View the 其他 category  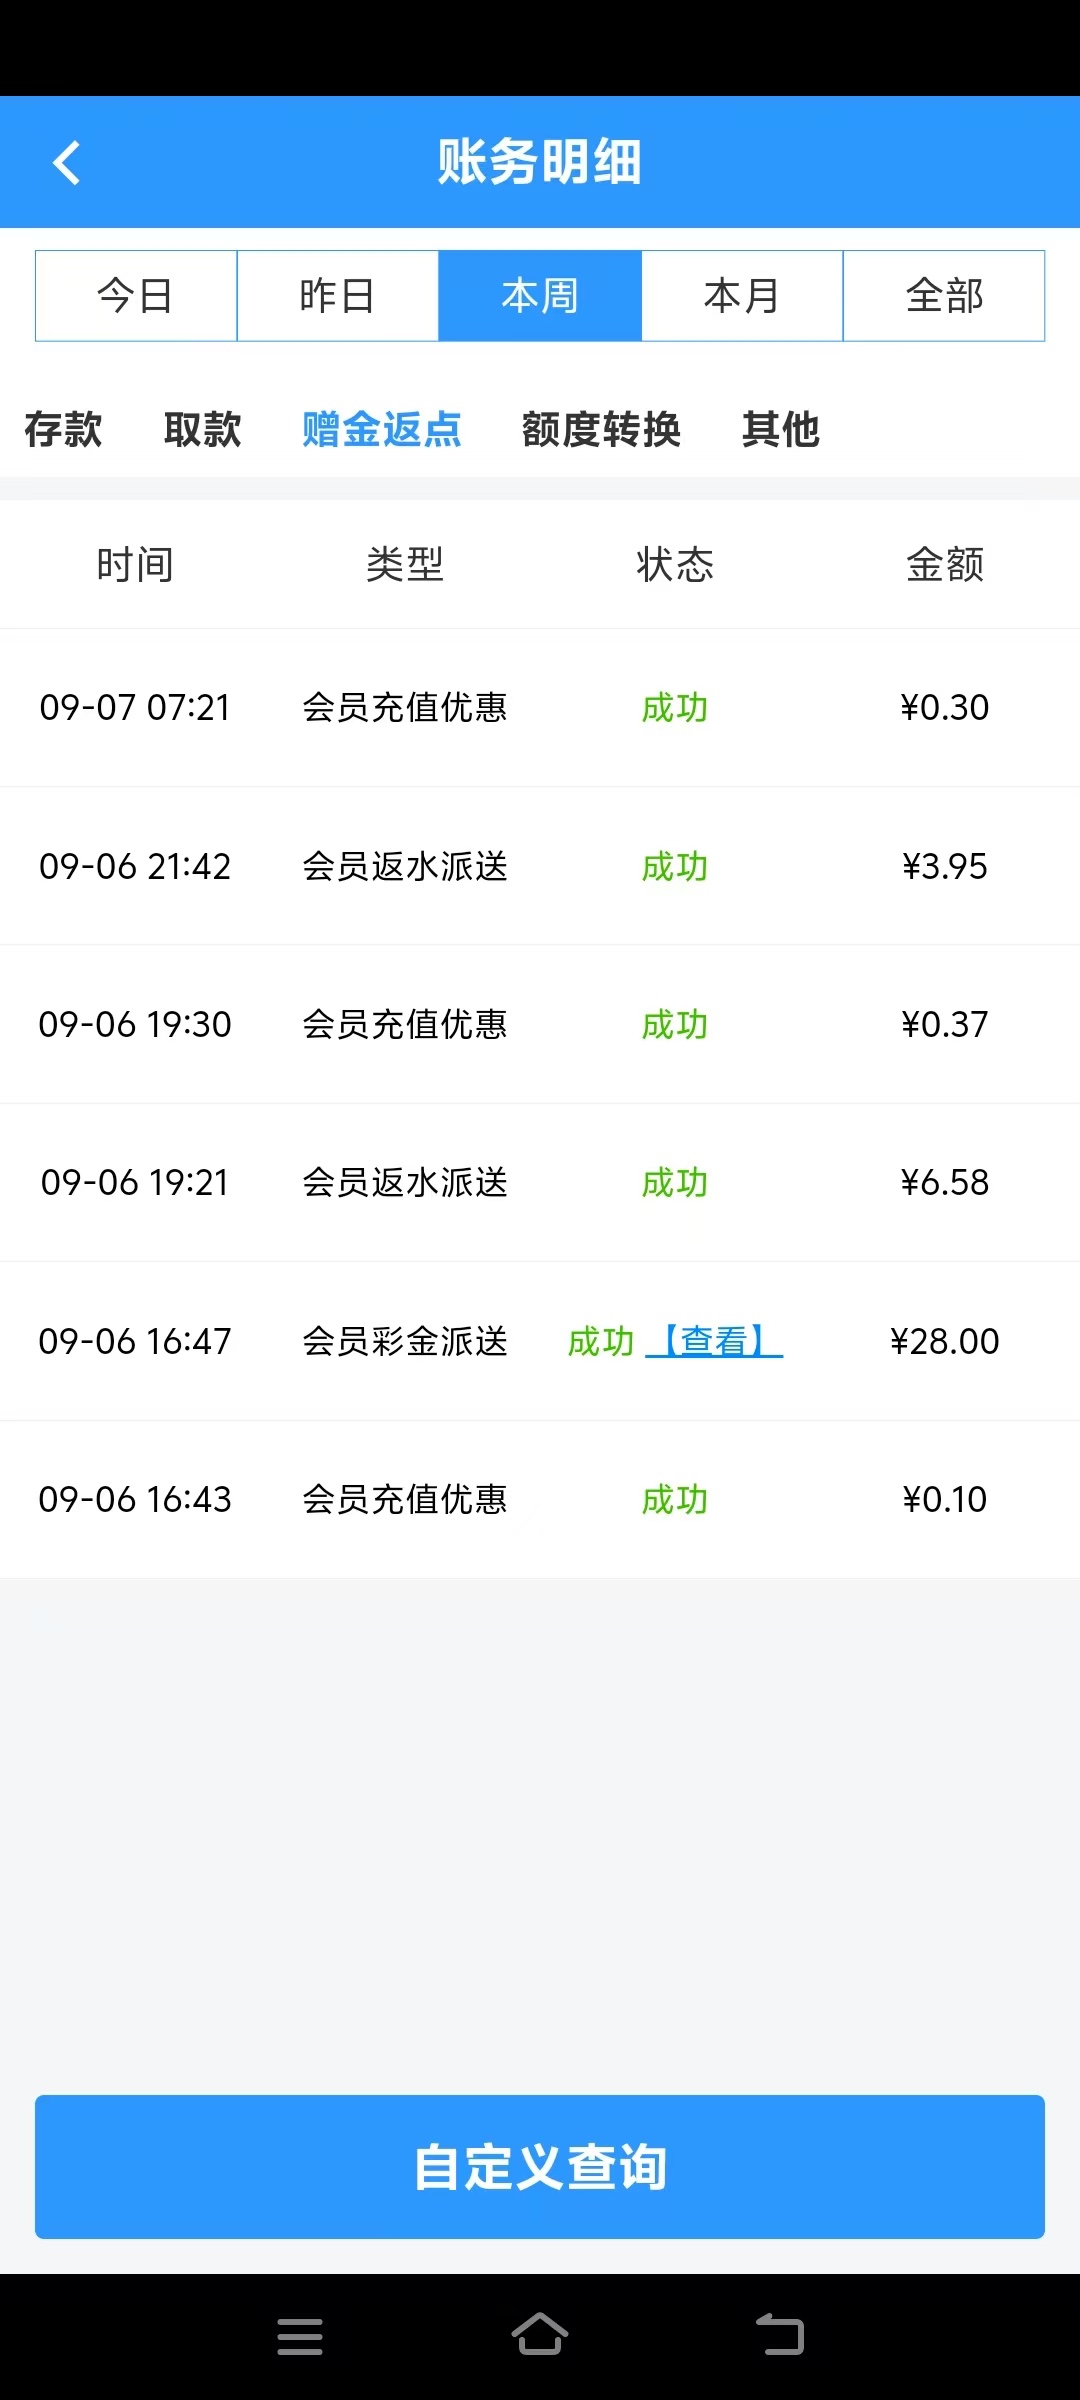tap(781, 430)
